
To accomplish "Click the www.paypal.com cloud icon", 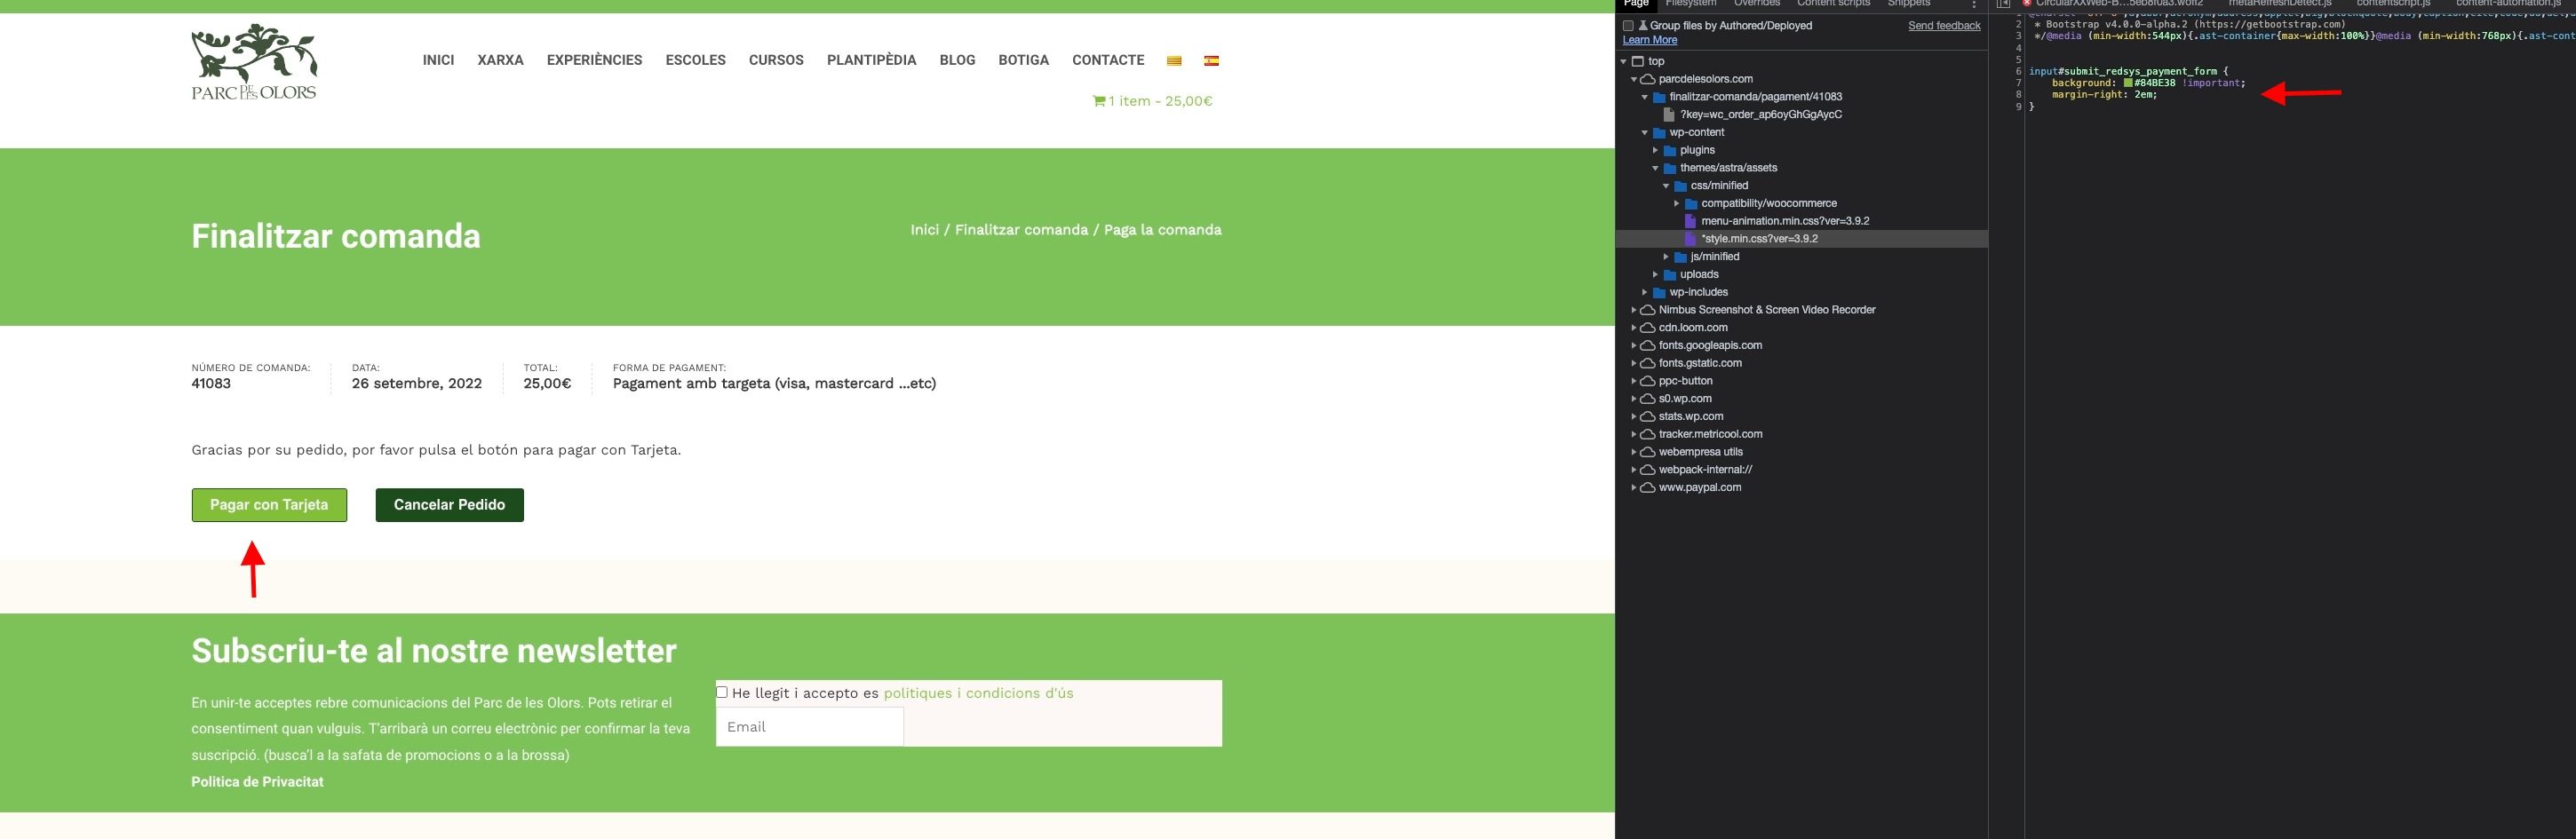I will pos(1648,488).
